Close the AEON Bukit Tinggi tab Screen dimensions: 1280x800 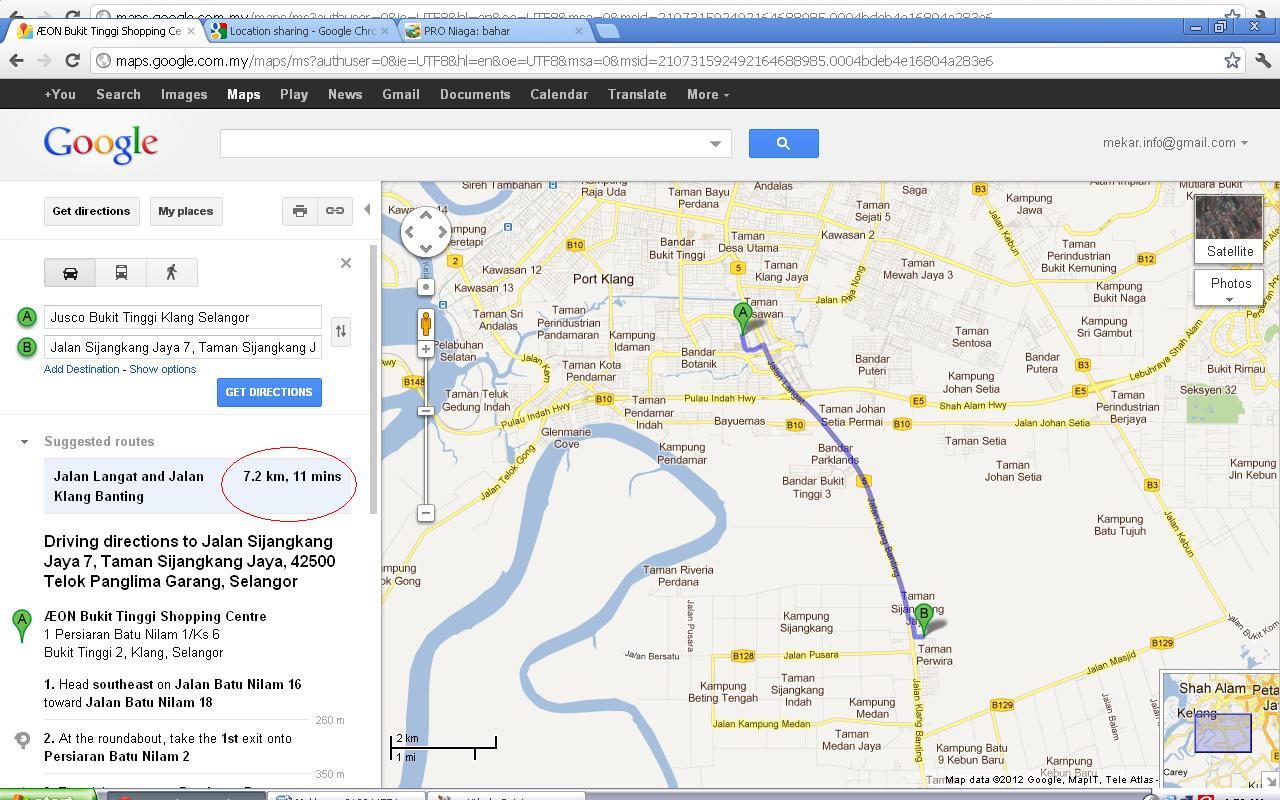pos(191,31)
